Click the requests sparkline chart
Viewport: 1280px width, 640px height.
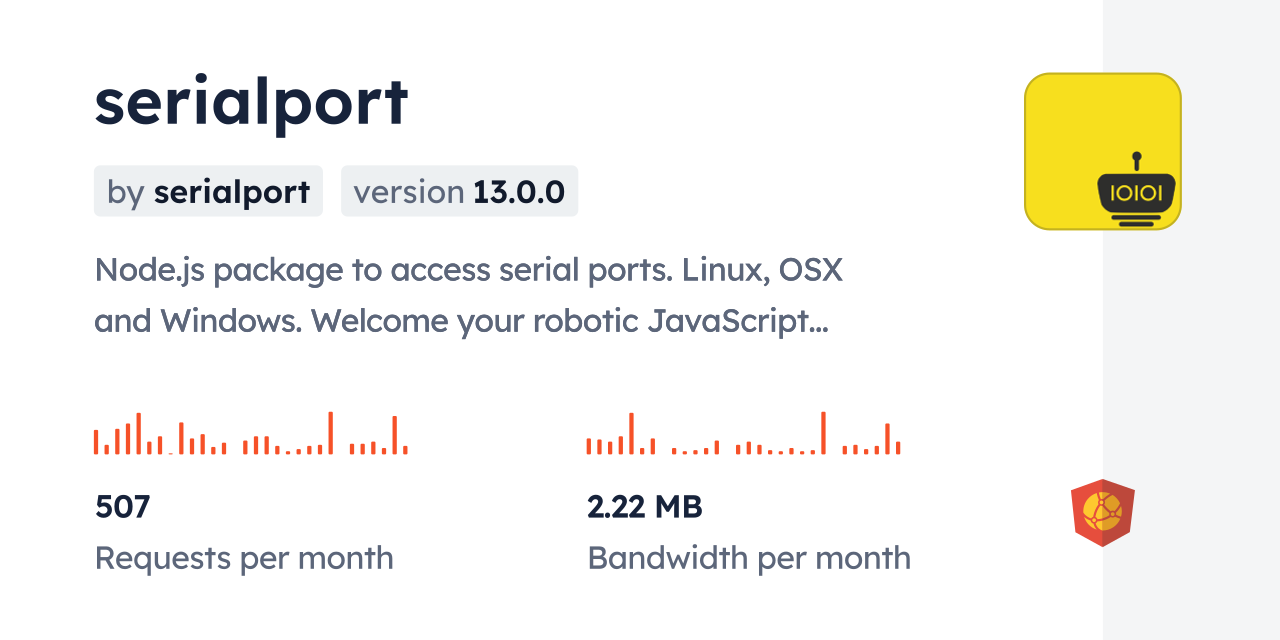point(250,434)
